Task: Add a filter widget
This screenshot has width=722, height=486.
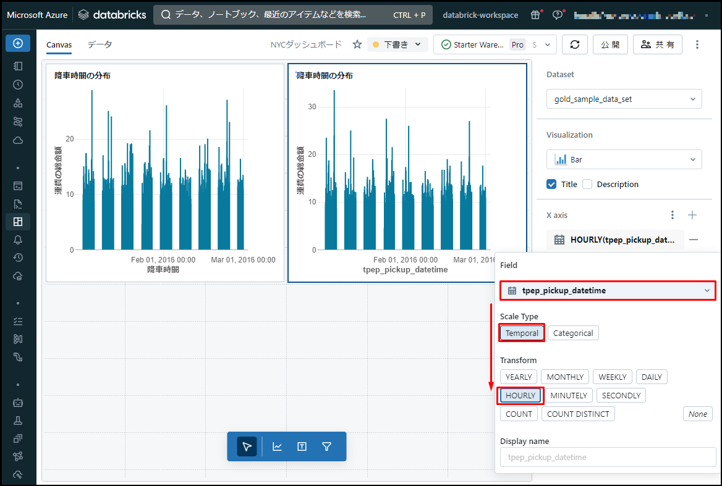Action: (327, 447)
